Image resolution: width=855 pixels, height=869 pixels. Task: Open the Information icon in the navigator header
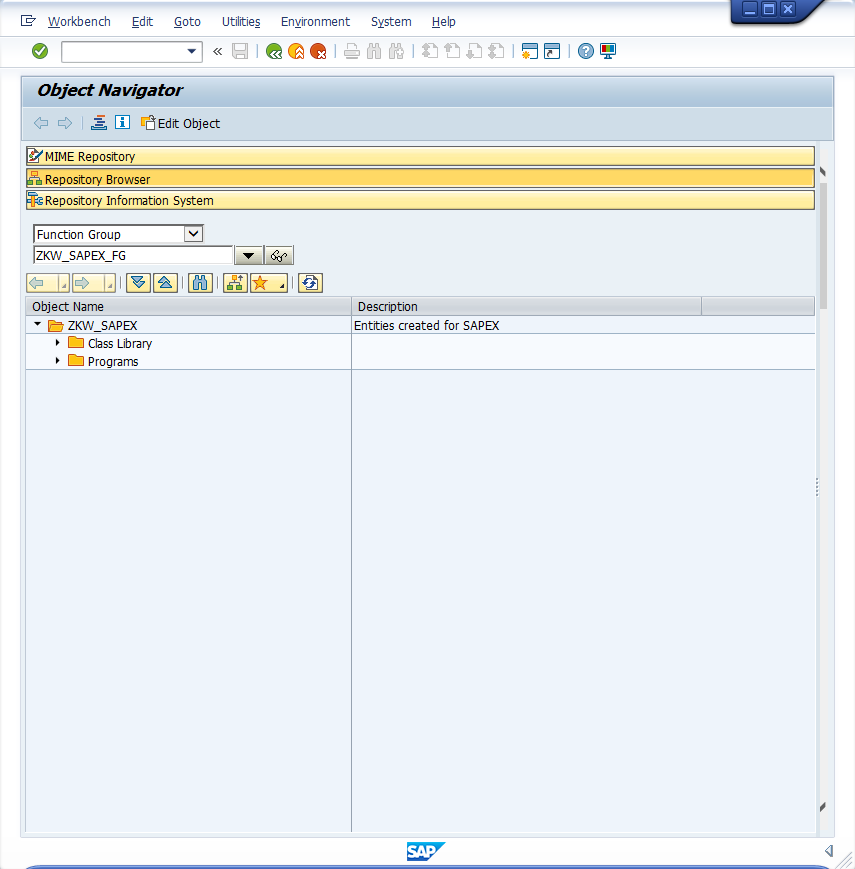(122, 122)
